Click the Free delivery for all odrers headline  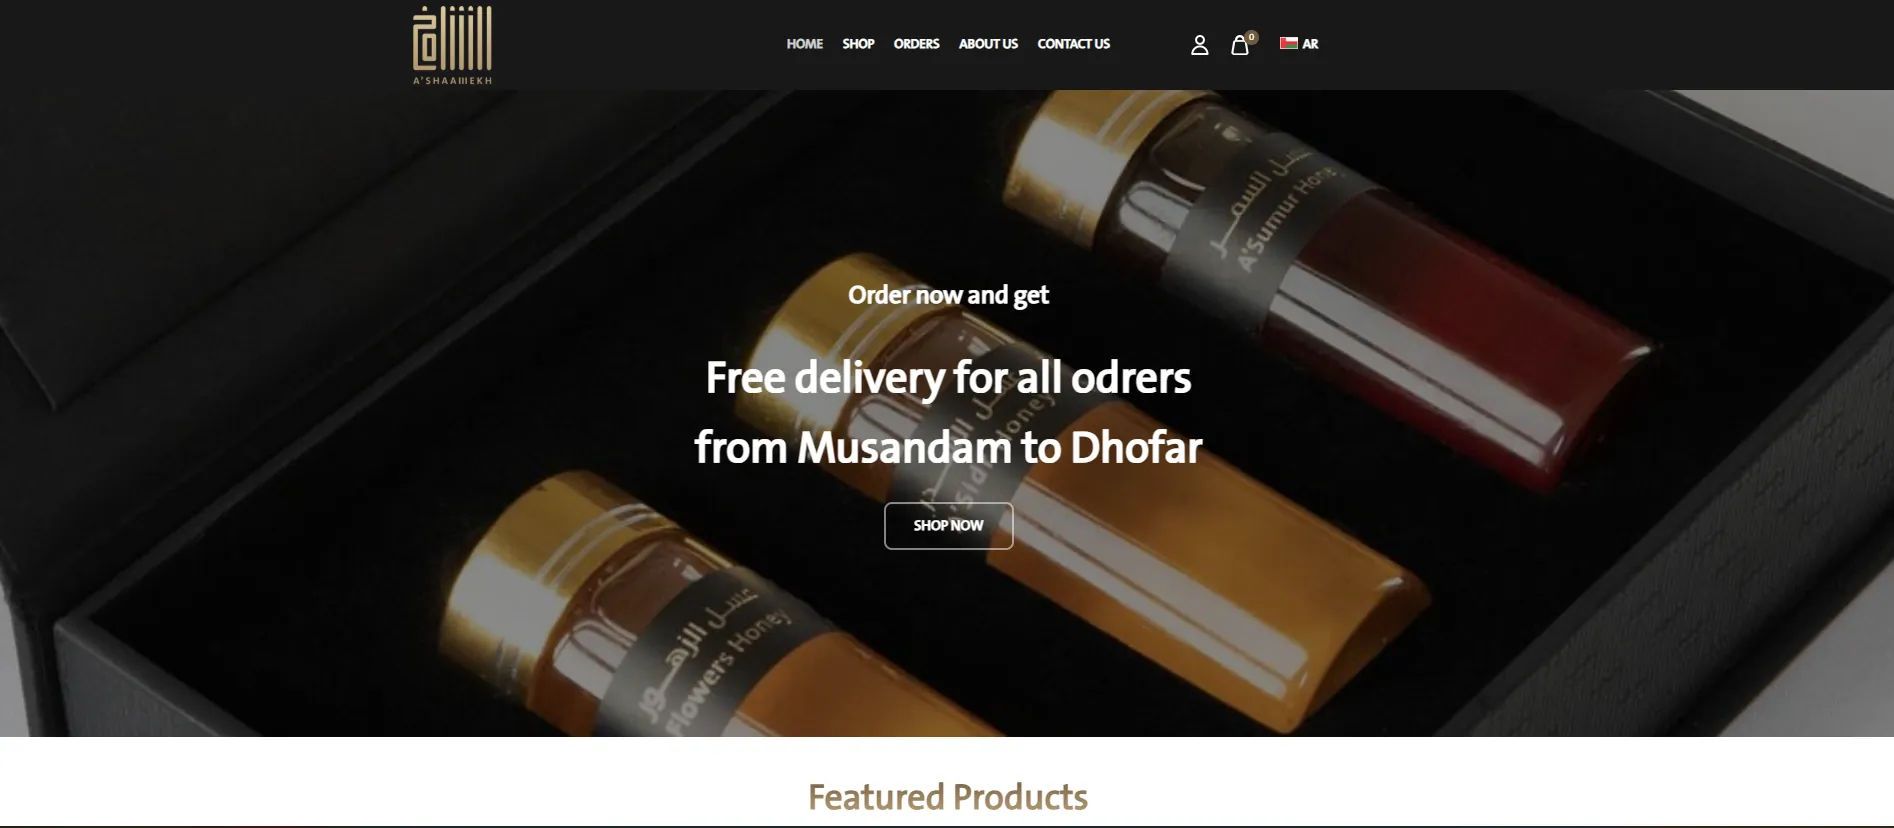[x=948, y=378]
